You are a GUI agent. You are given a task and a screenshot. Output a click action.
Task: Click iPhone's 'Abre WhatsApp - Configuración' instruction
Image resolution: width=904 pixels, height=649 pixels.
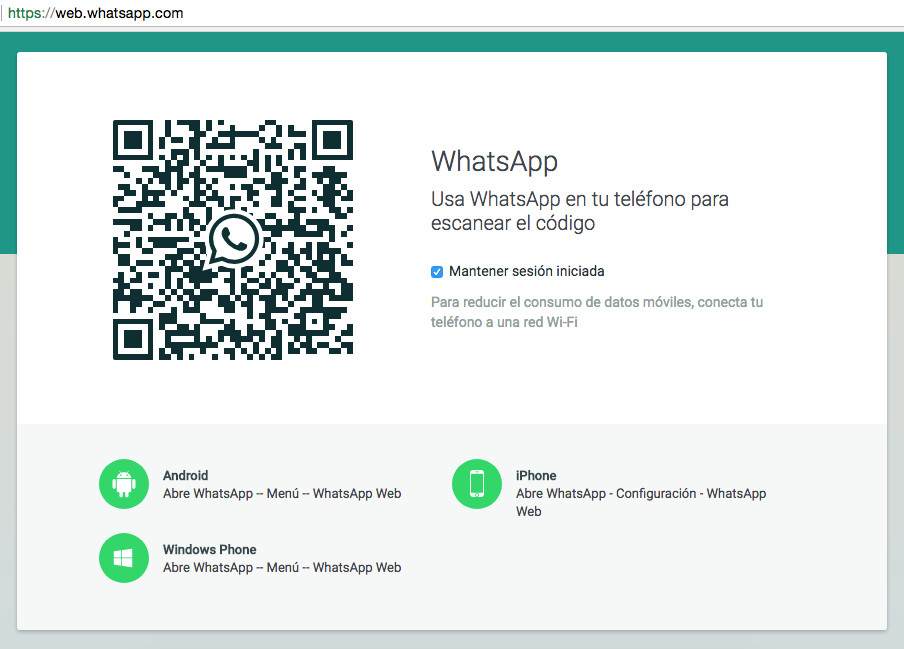coord(641,502)
